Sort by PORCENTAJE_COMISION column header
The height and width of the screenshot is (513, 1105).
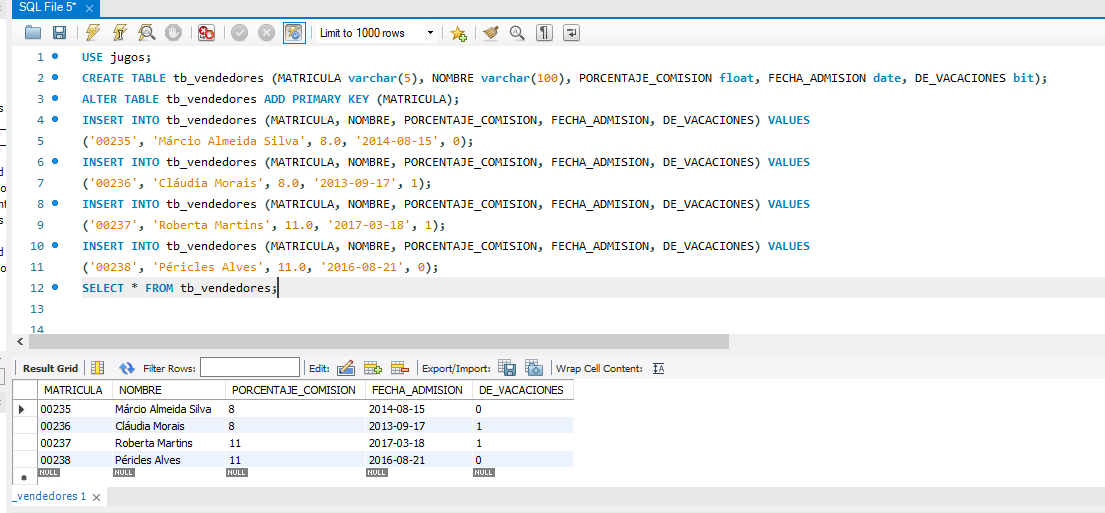point(295,390)
